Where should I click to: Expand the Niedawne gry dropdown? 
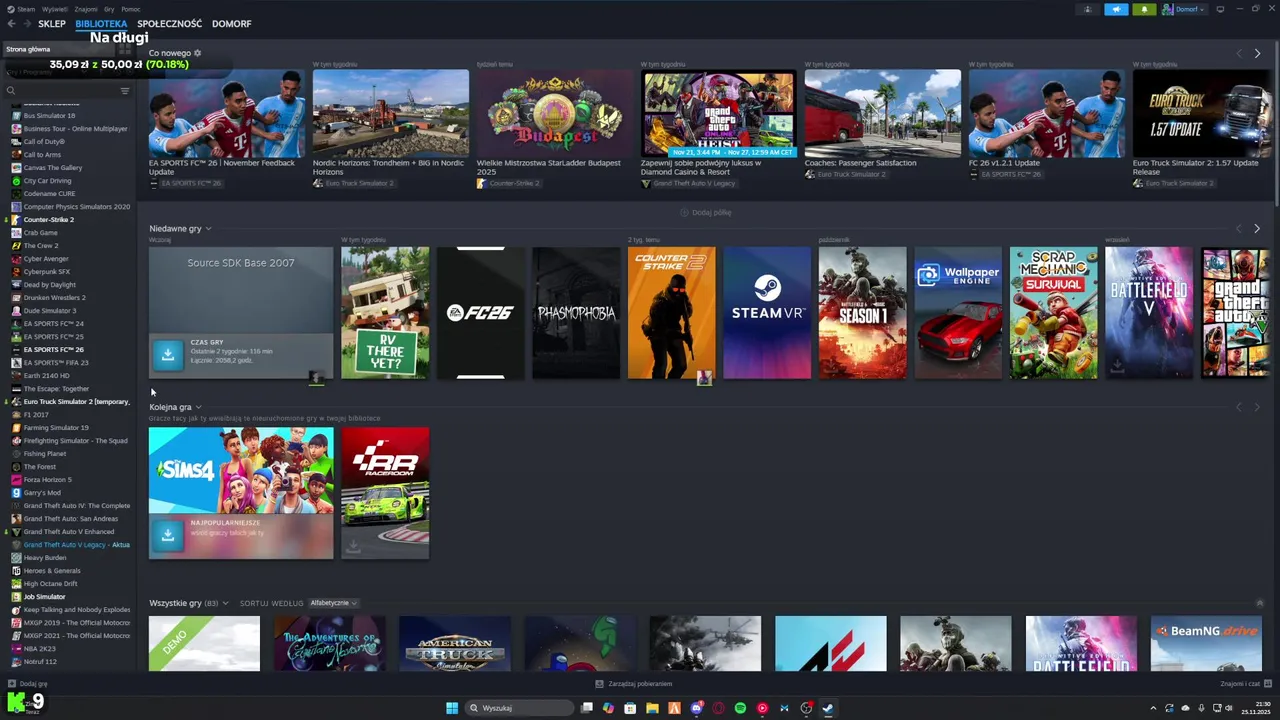208,229
